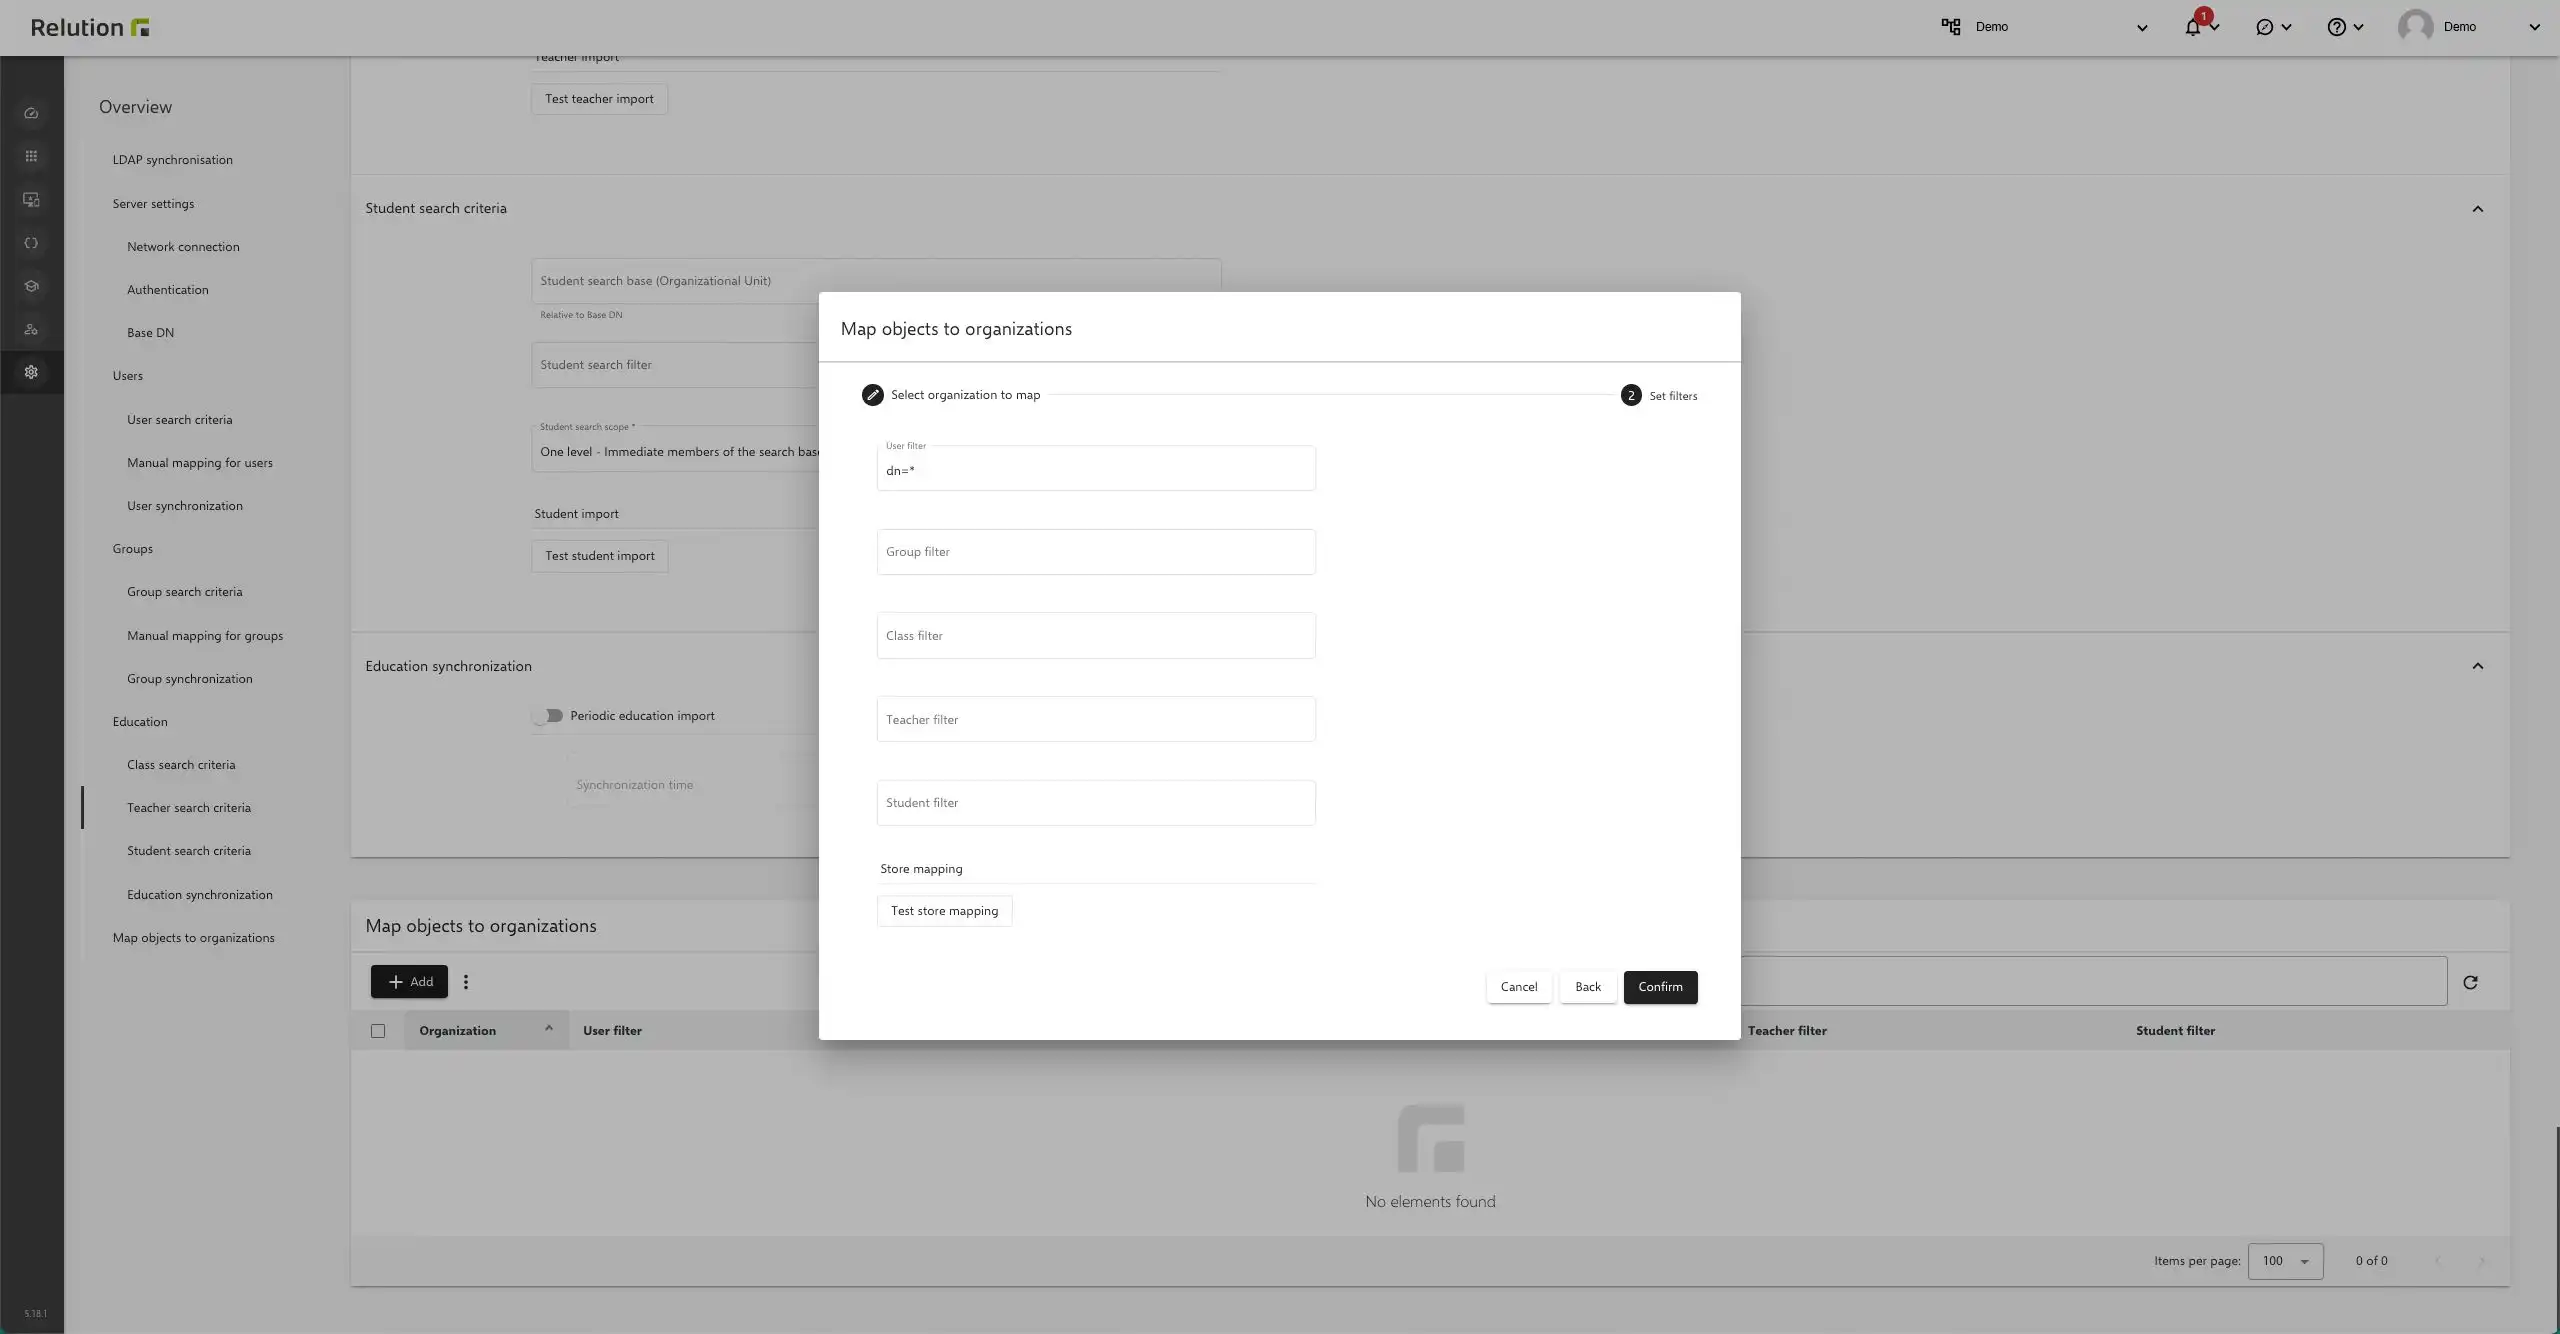Click the Demo user avatar
The height and width of the screenshot is (1334, 2560).
tap(2415, 27)
